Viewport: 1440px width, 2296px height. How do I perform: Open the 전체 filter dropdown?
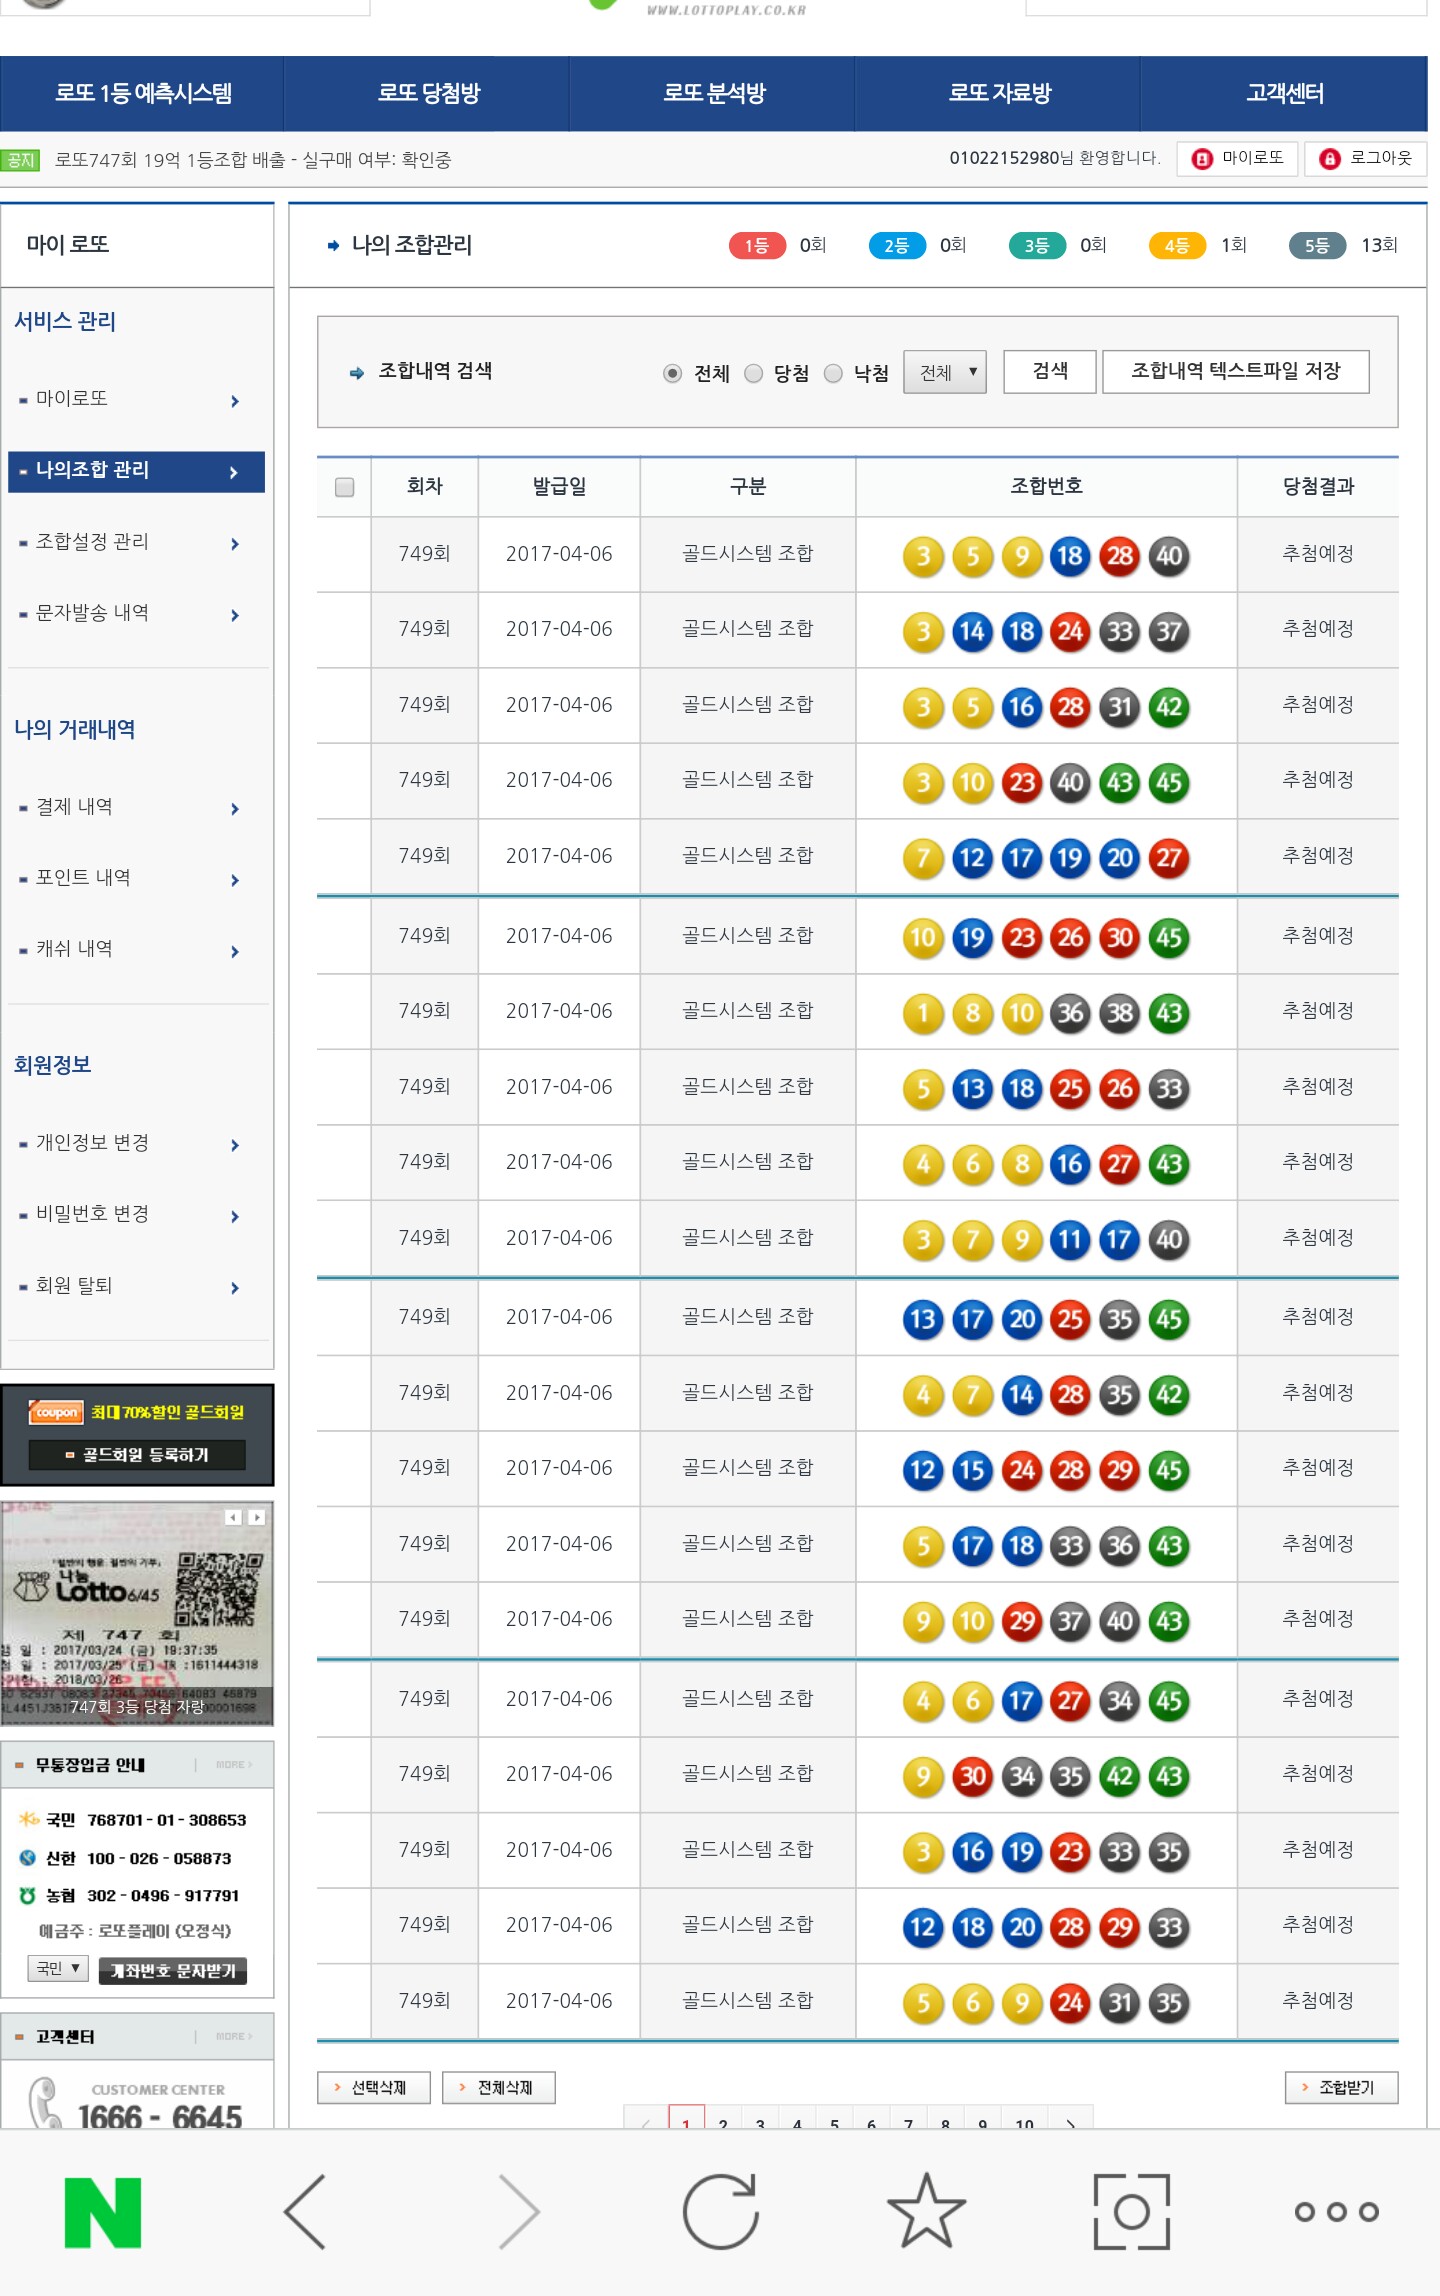(945, 372)
